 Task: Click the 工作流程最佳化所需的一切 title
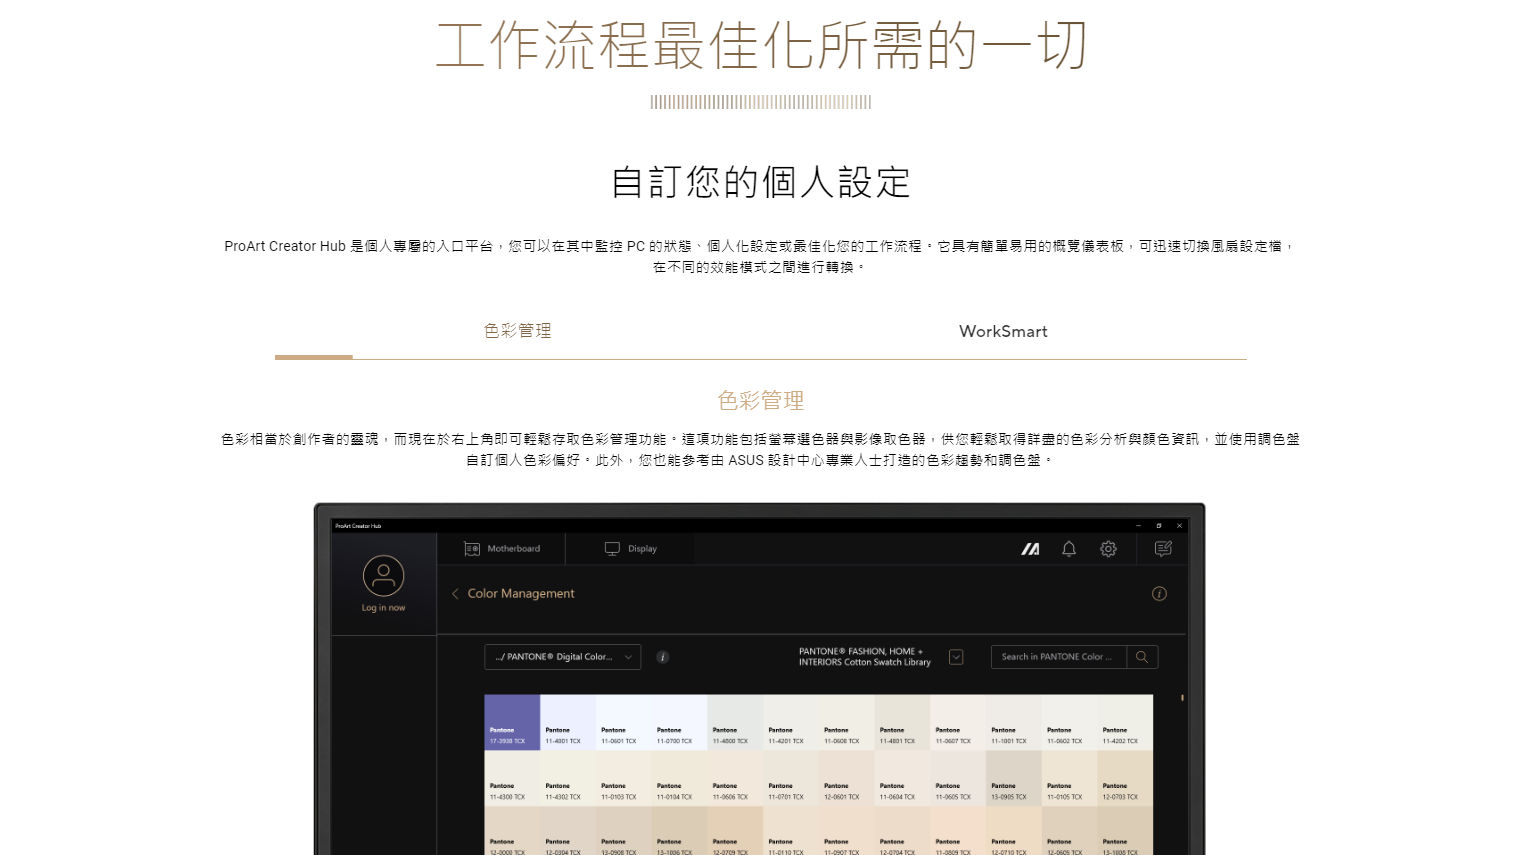point(761,46)
